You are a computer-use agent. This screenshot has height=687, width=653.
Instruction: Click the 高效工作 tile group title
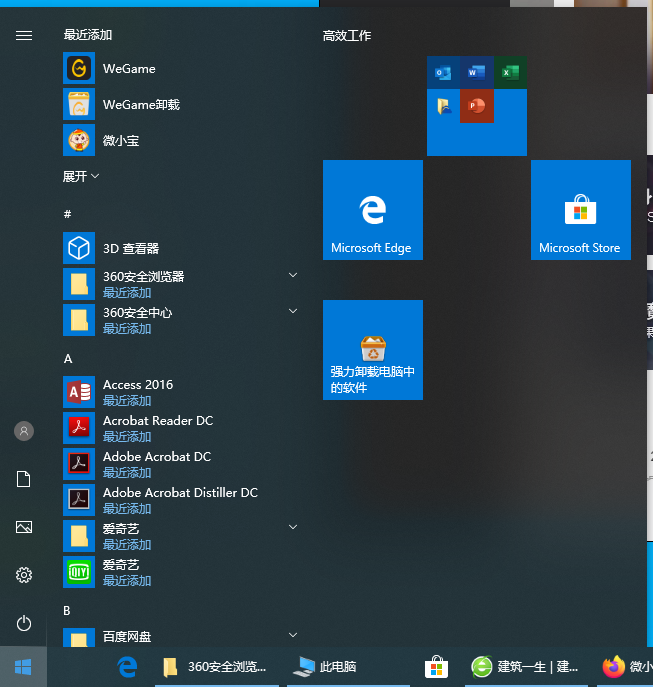point(347,35)
